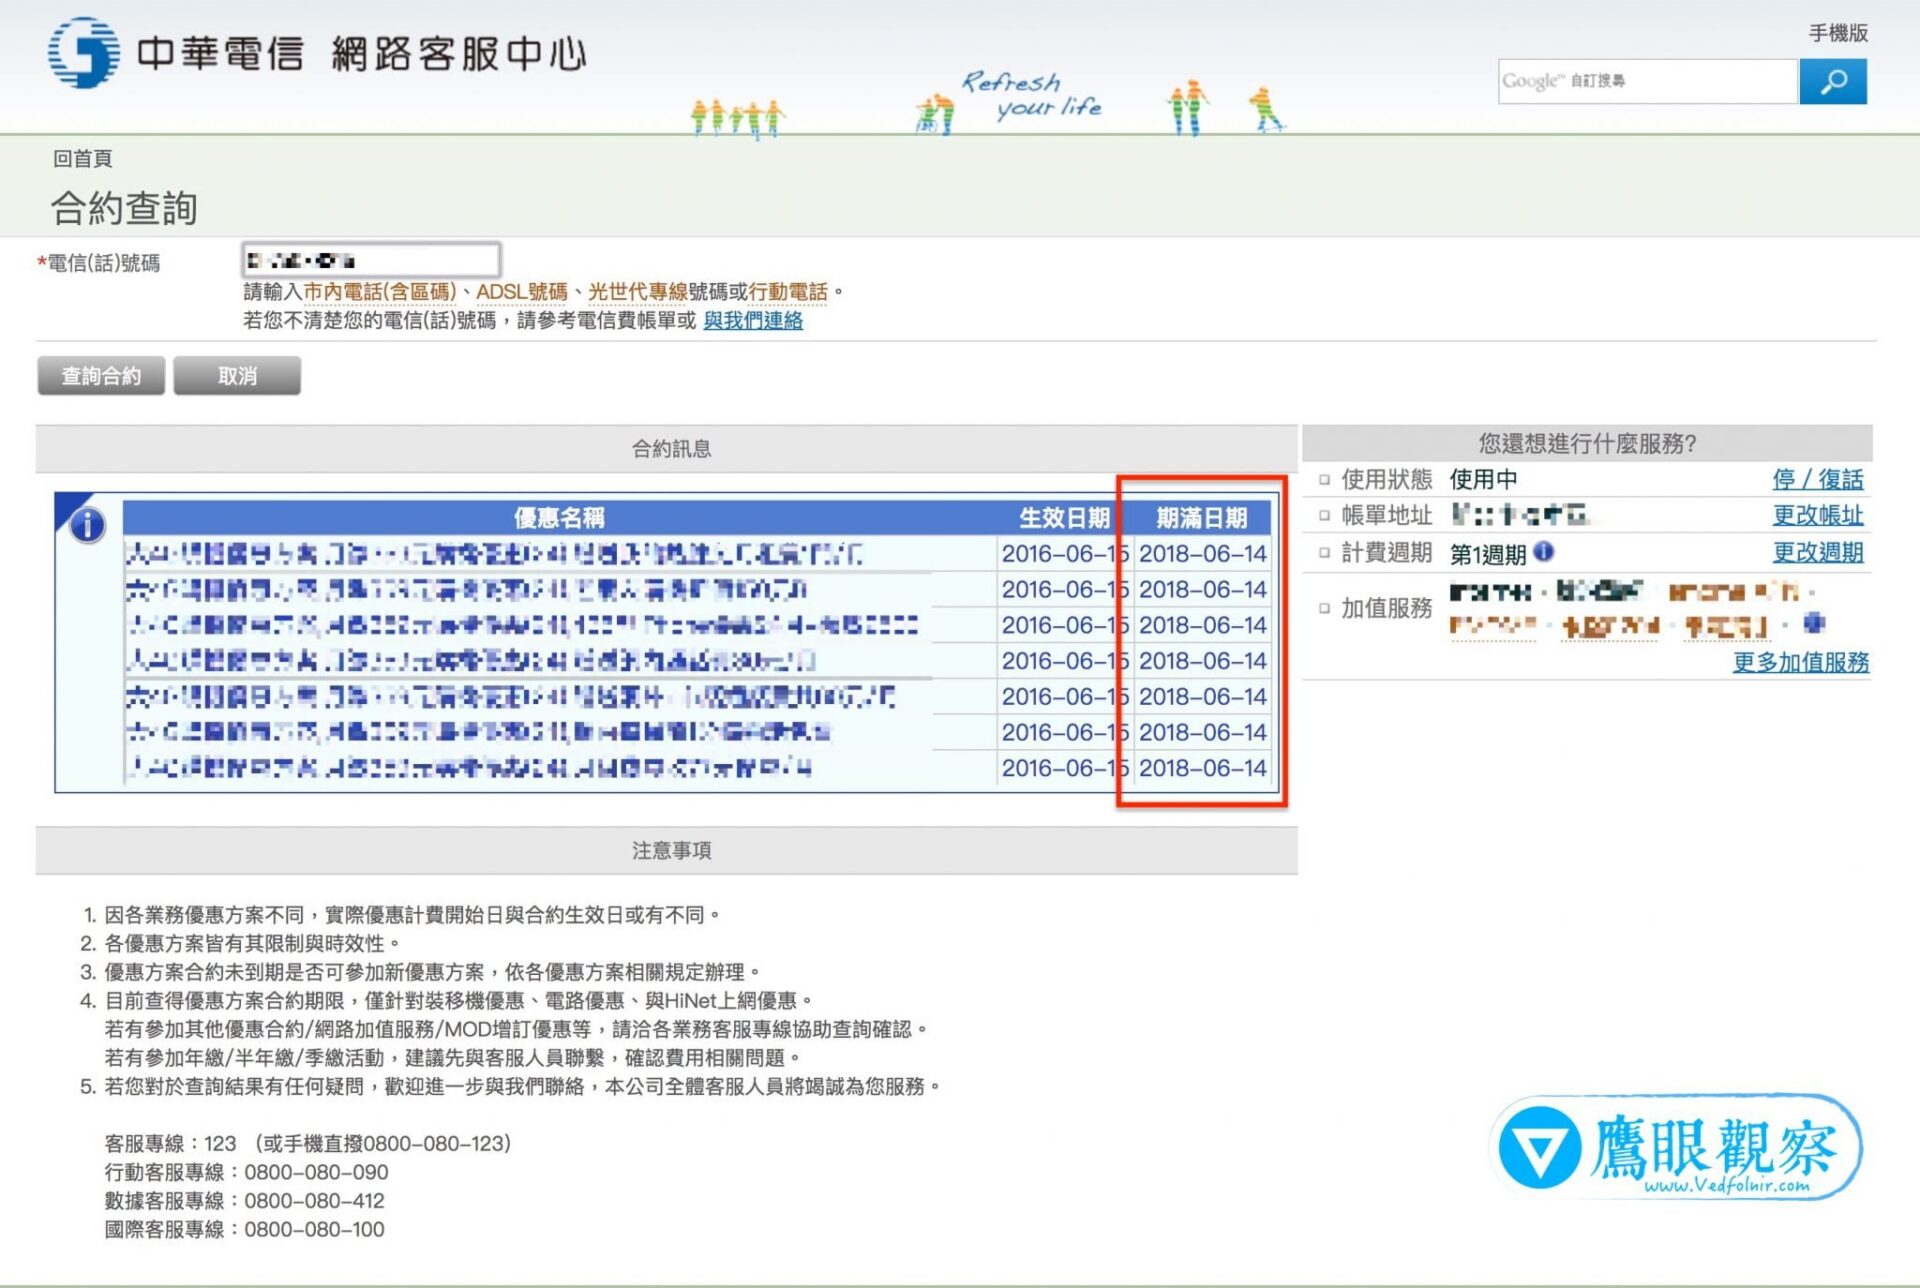Click the 期滿日期 column header
This screenshot has width=1920, height=1288.
(x=1202, y=517)
